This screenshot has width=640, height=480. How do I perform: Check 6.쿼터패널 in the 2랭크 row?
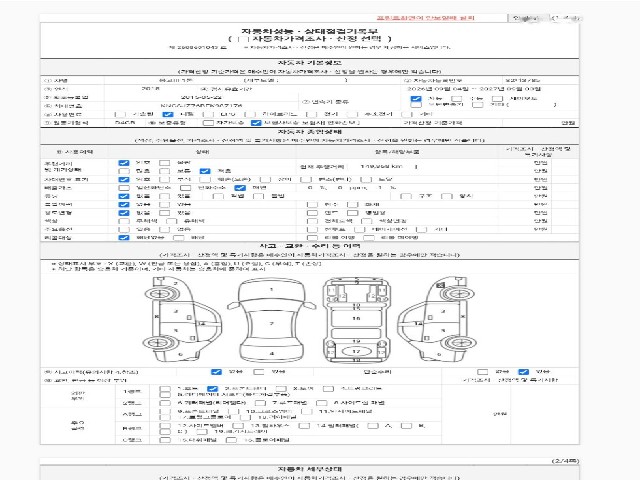point(165,403)
